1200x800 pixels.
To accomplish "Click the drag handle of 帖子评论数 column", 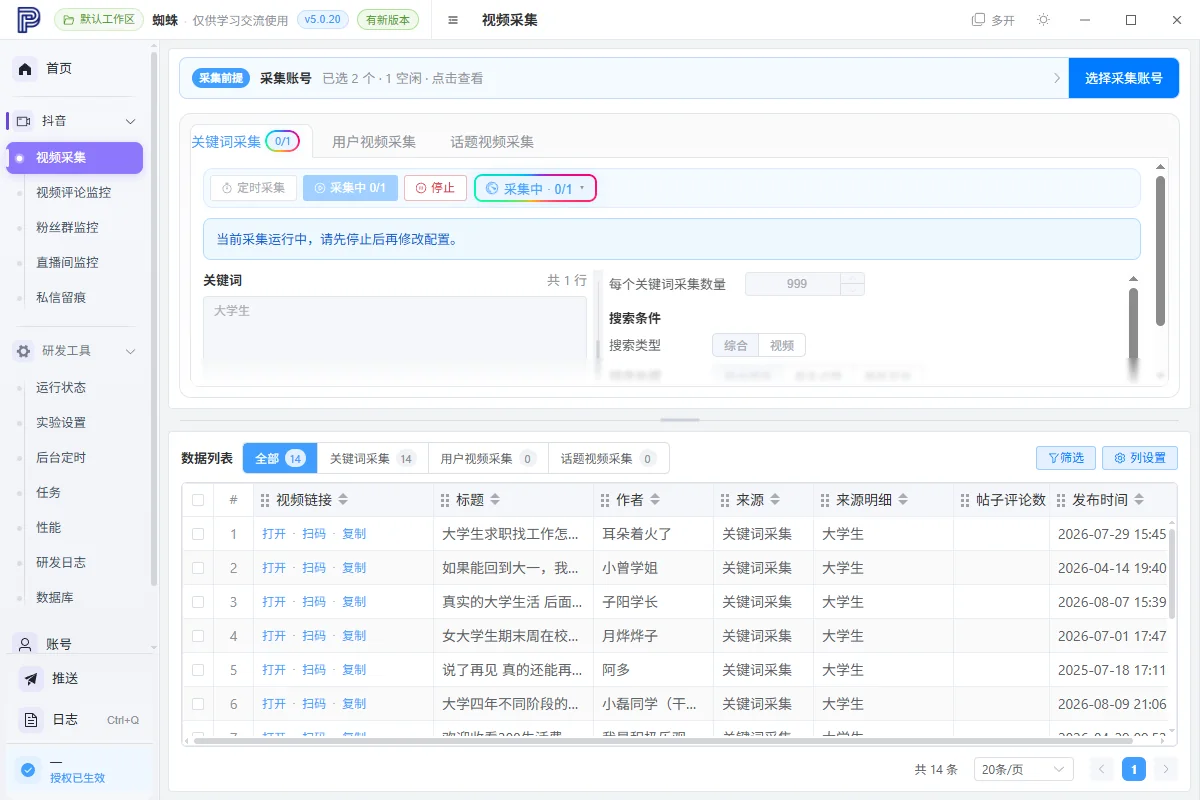I will tap(965, 500).
